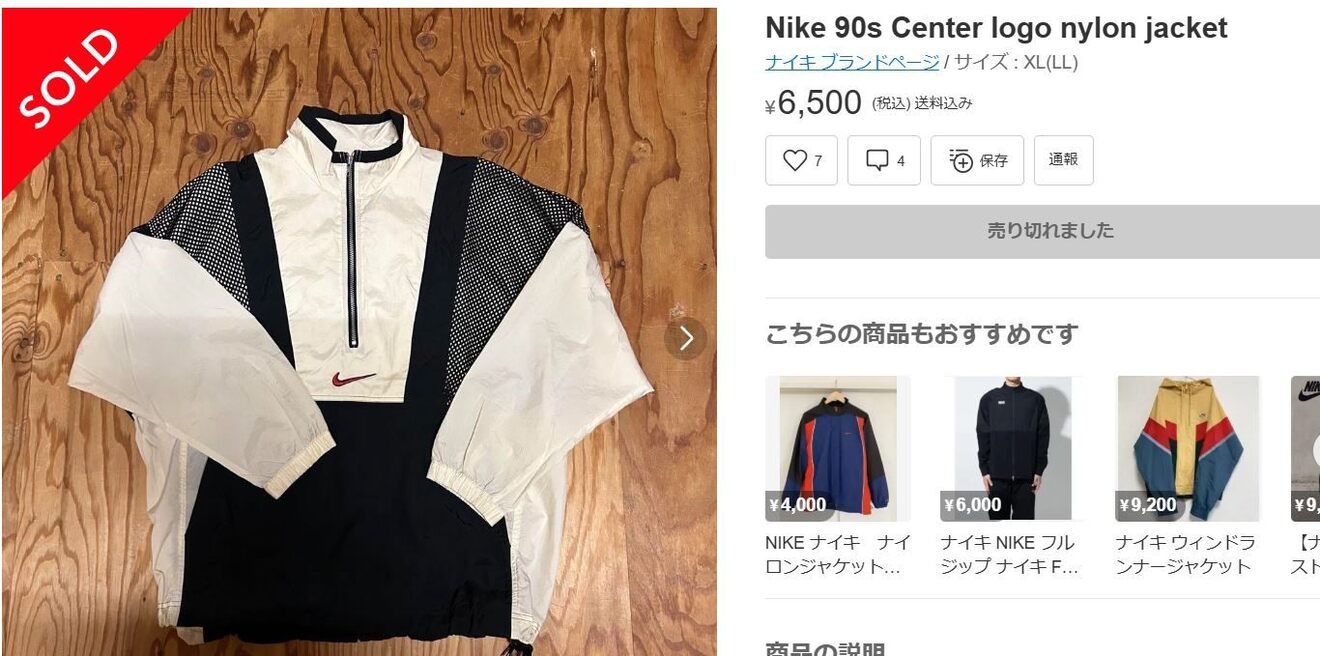Open comments via the speech bubble icon

[884, 160]
